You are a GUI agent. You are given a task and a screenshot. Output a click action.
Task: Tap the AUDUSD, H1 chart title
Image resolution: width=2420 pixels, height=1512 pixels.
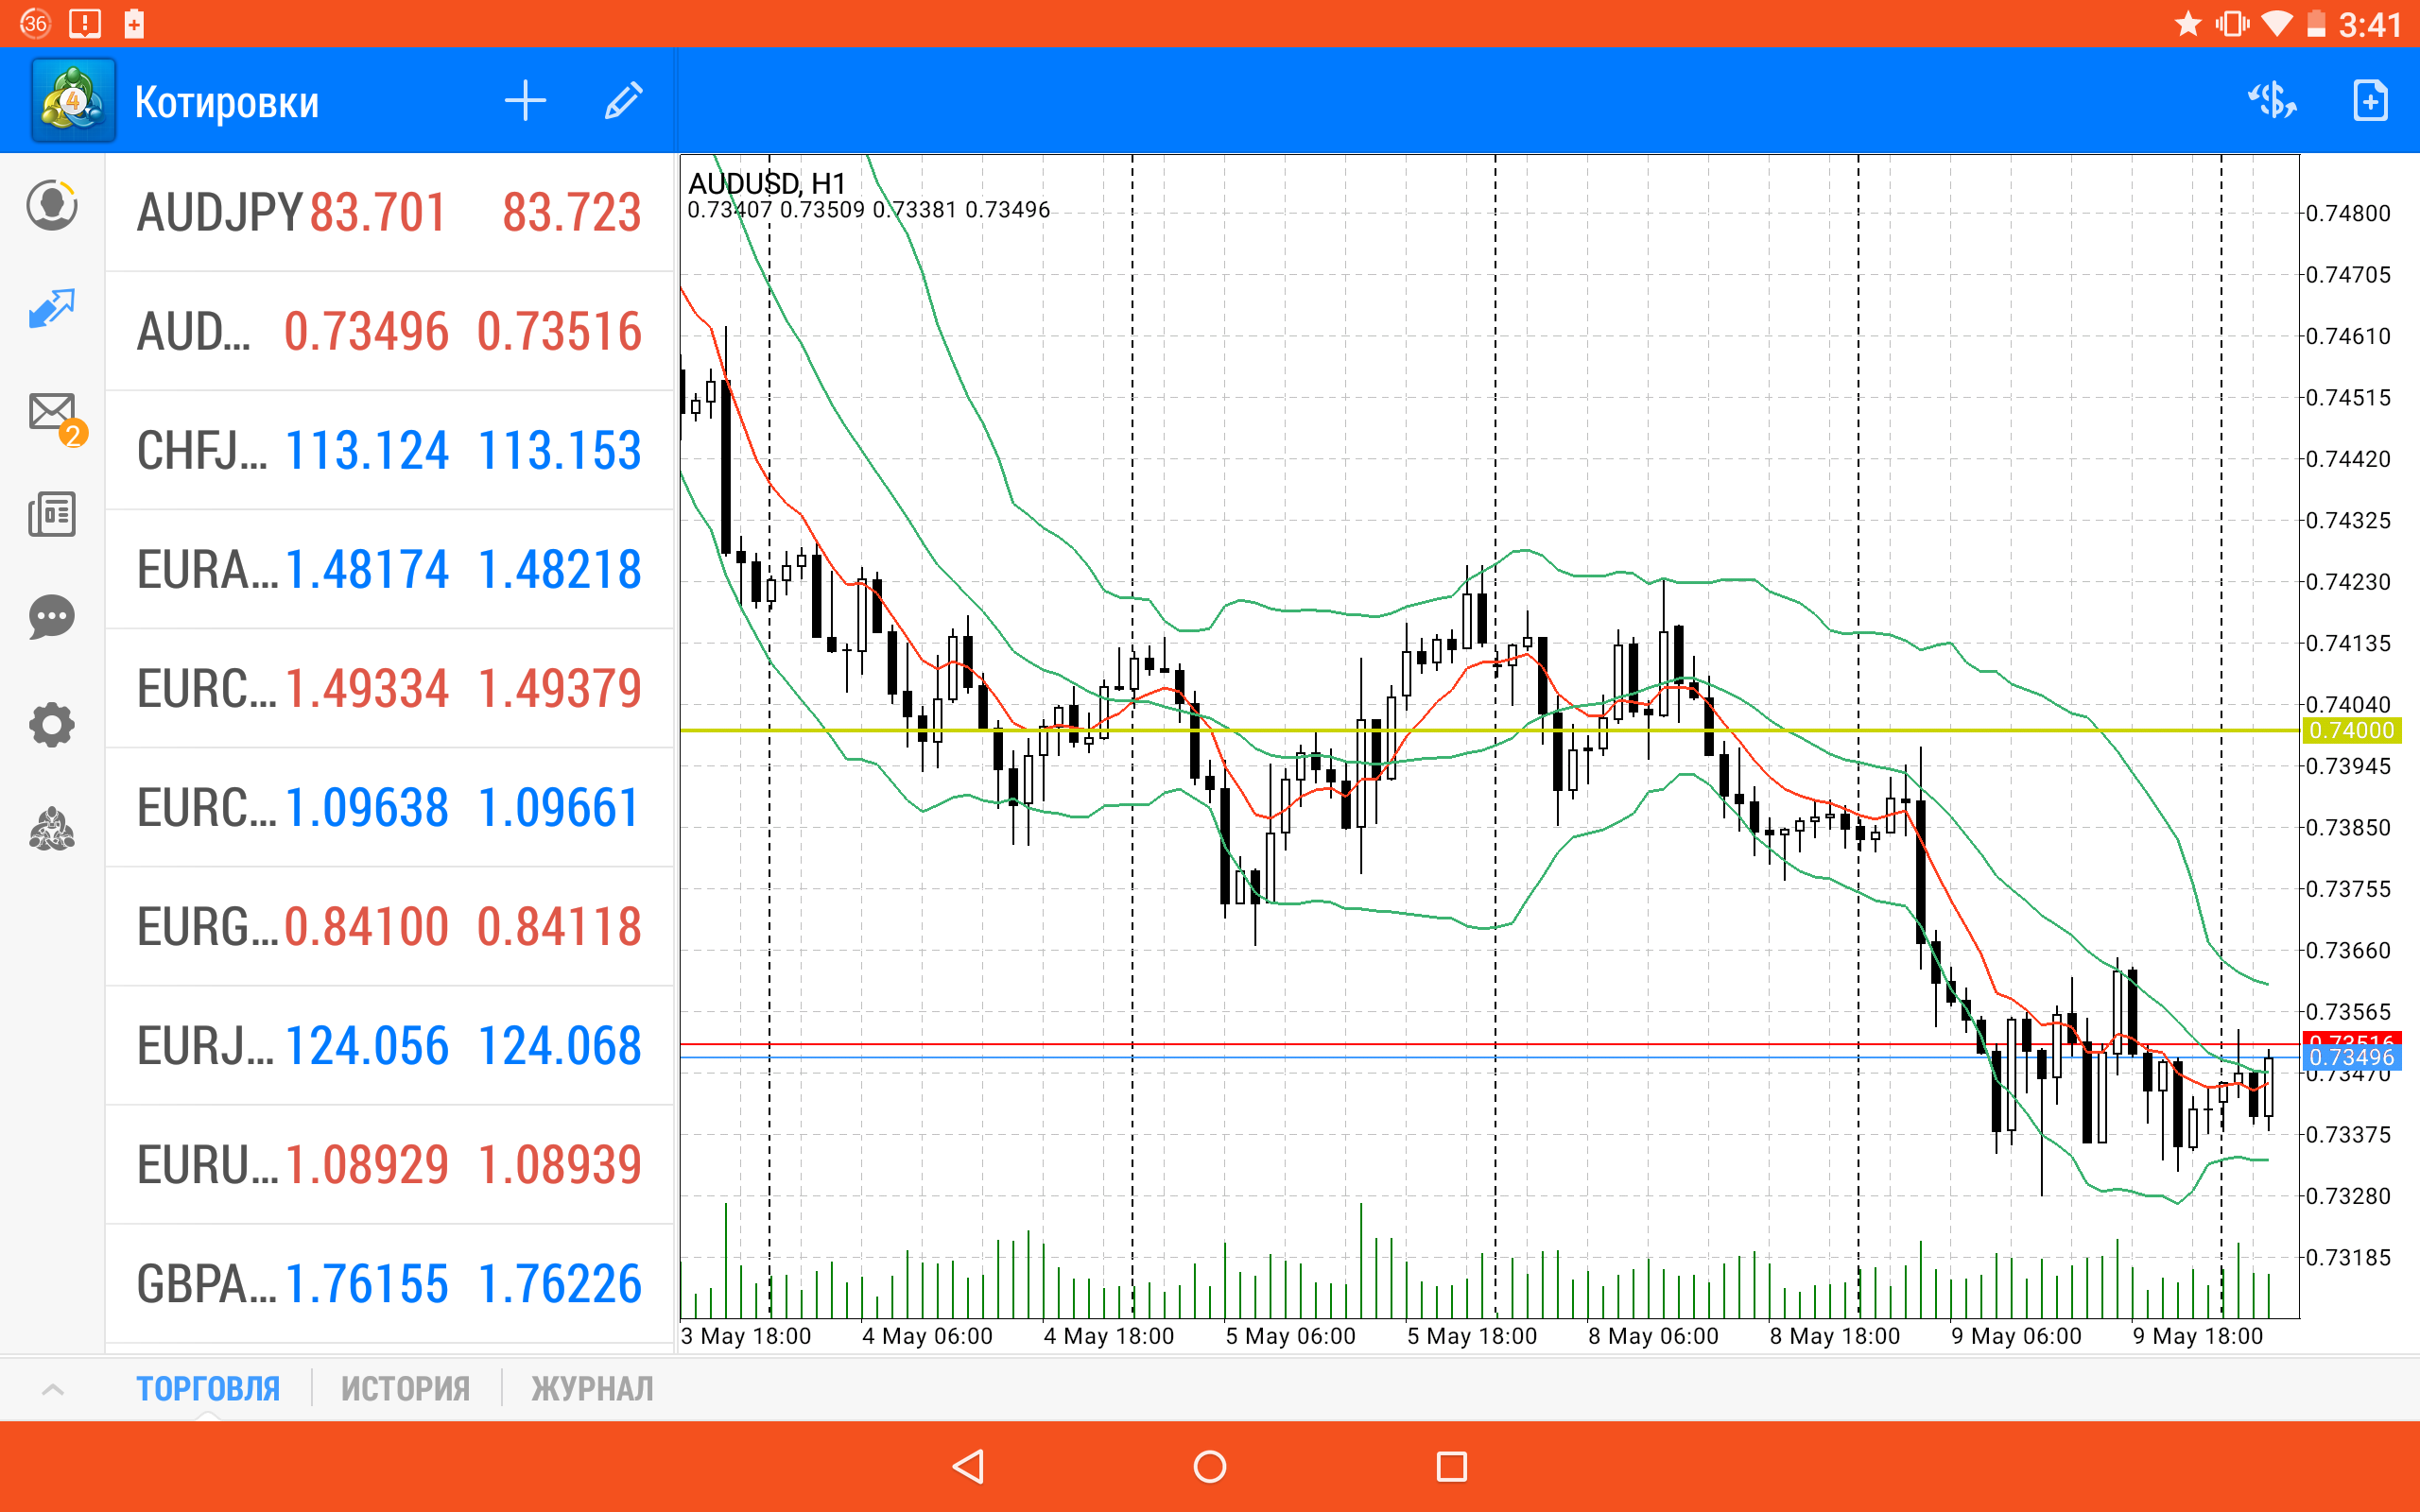[767, 183]
